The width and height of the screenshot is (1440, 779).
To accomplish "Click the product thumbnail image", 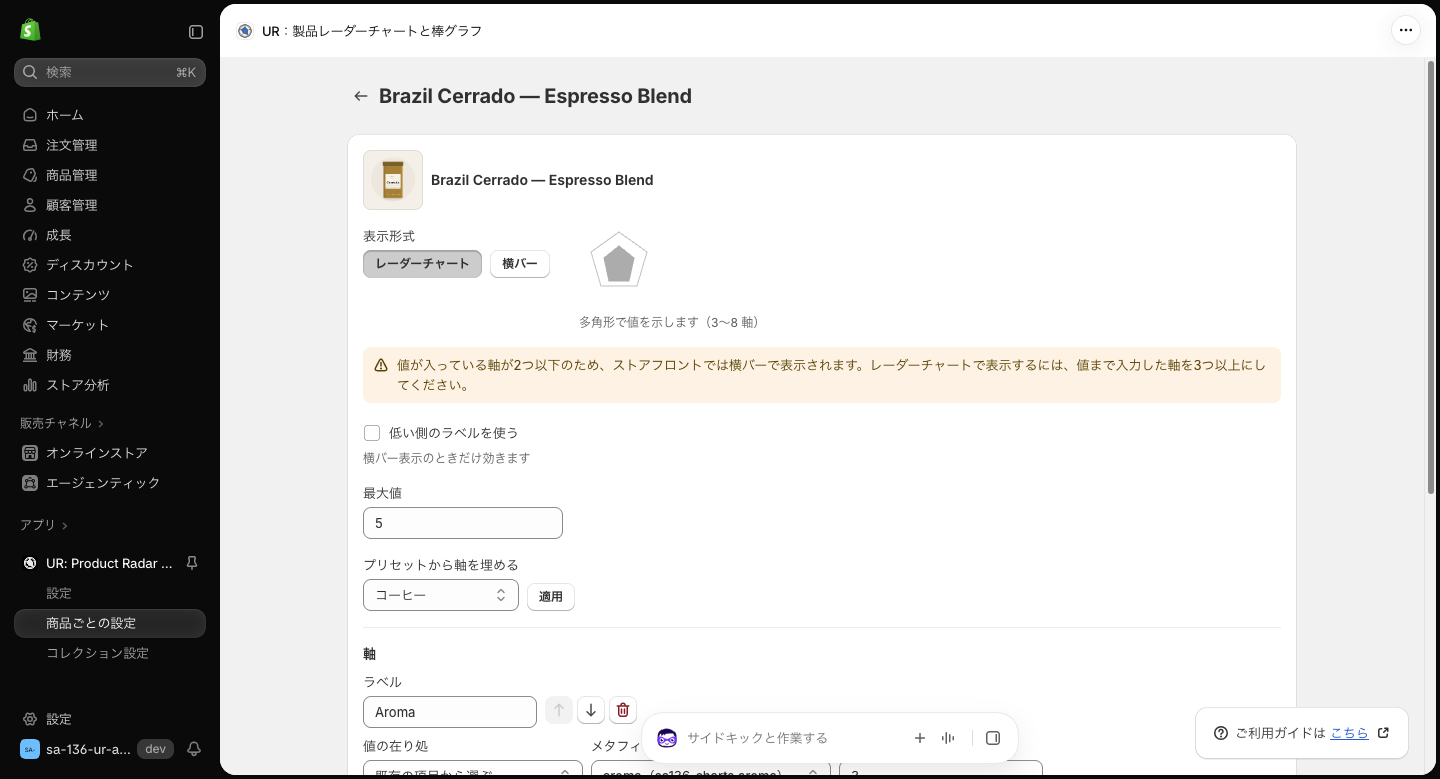I will 393,180.
